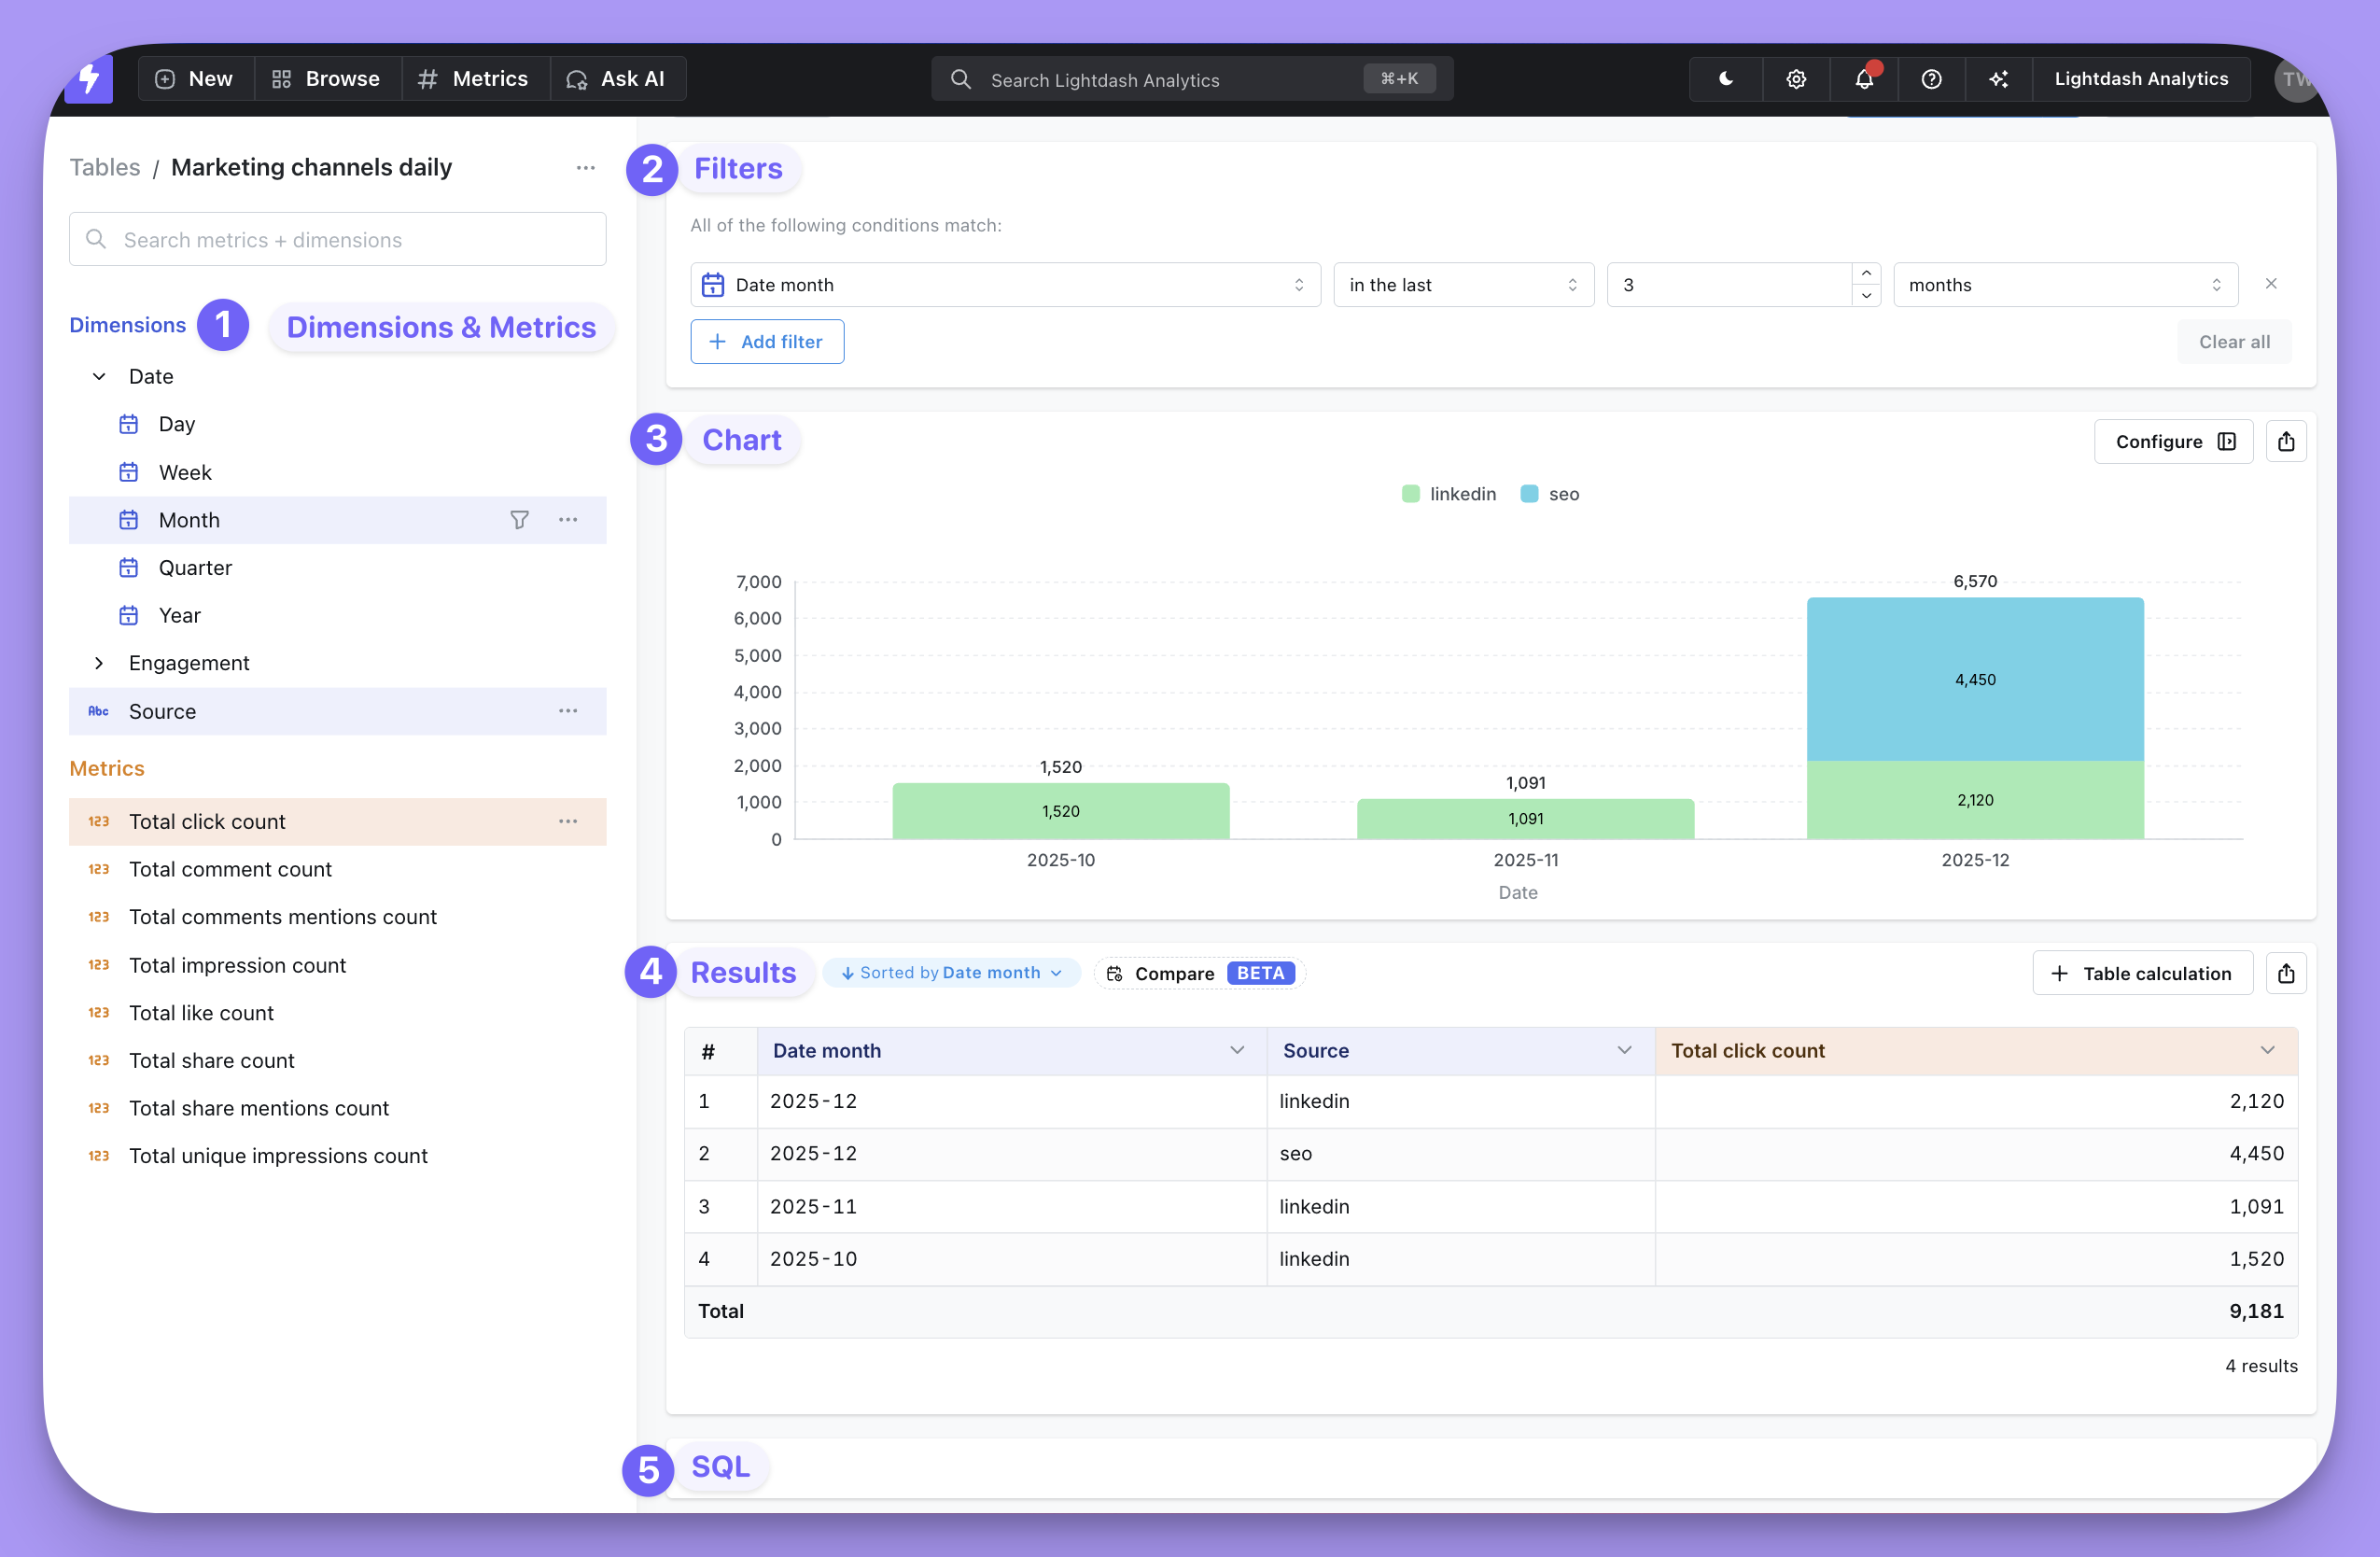Collapse the Date dimension group
The height and width of the screenshot is (1557, 2380).
point(99,377)
